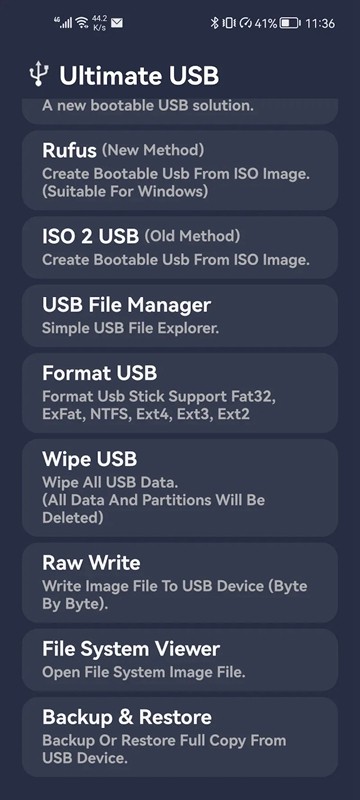Screen dimensions: 360x800
Task: Tap the Ultimate USB title text
Action: click(x=139, y=76)
